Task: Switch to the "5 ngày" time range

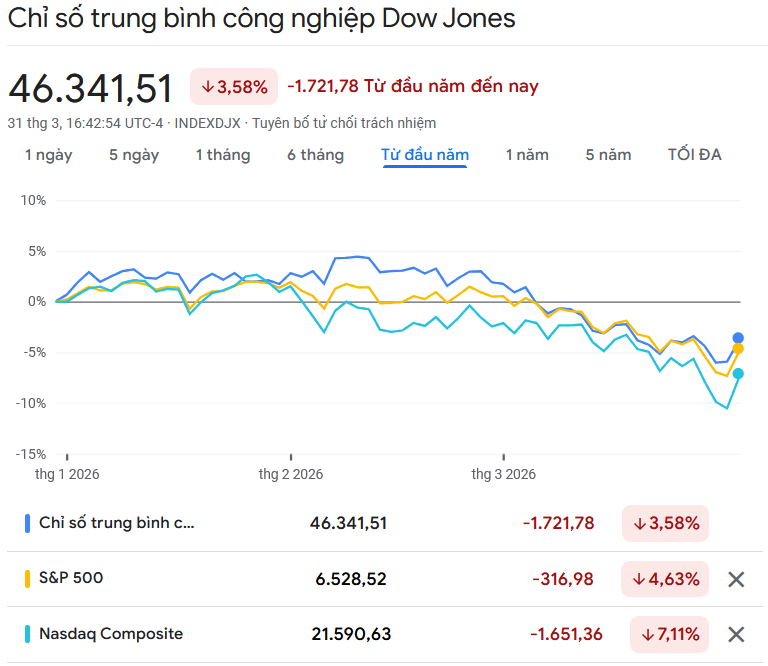Action: [134, 155]
